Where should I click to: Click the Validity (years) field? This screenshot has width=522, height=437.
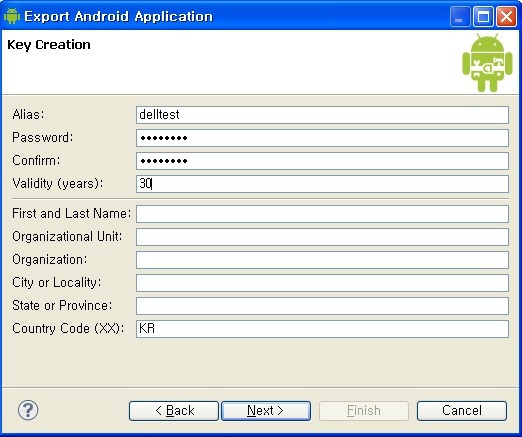[322, 184]
